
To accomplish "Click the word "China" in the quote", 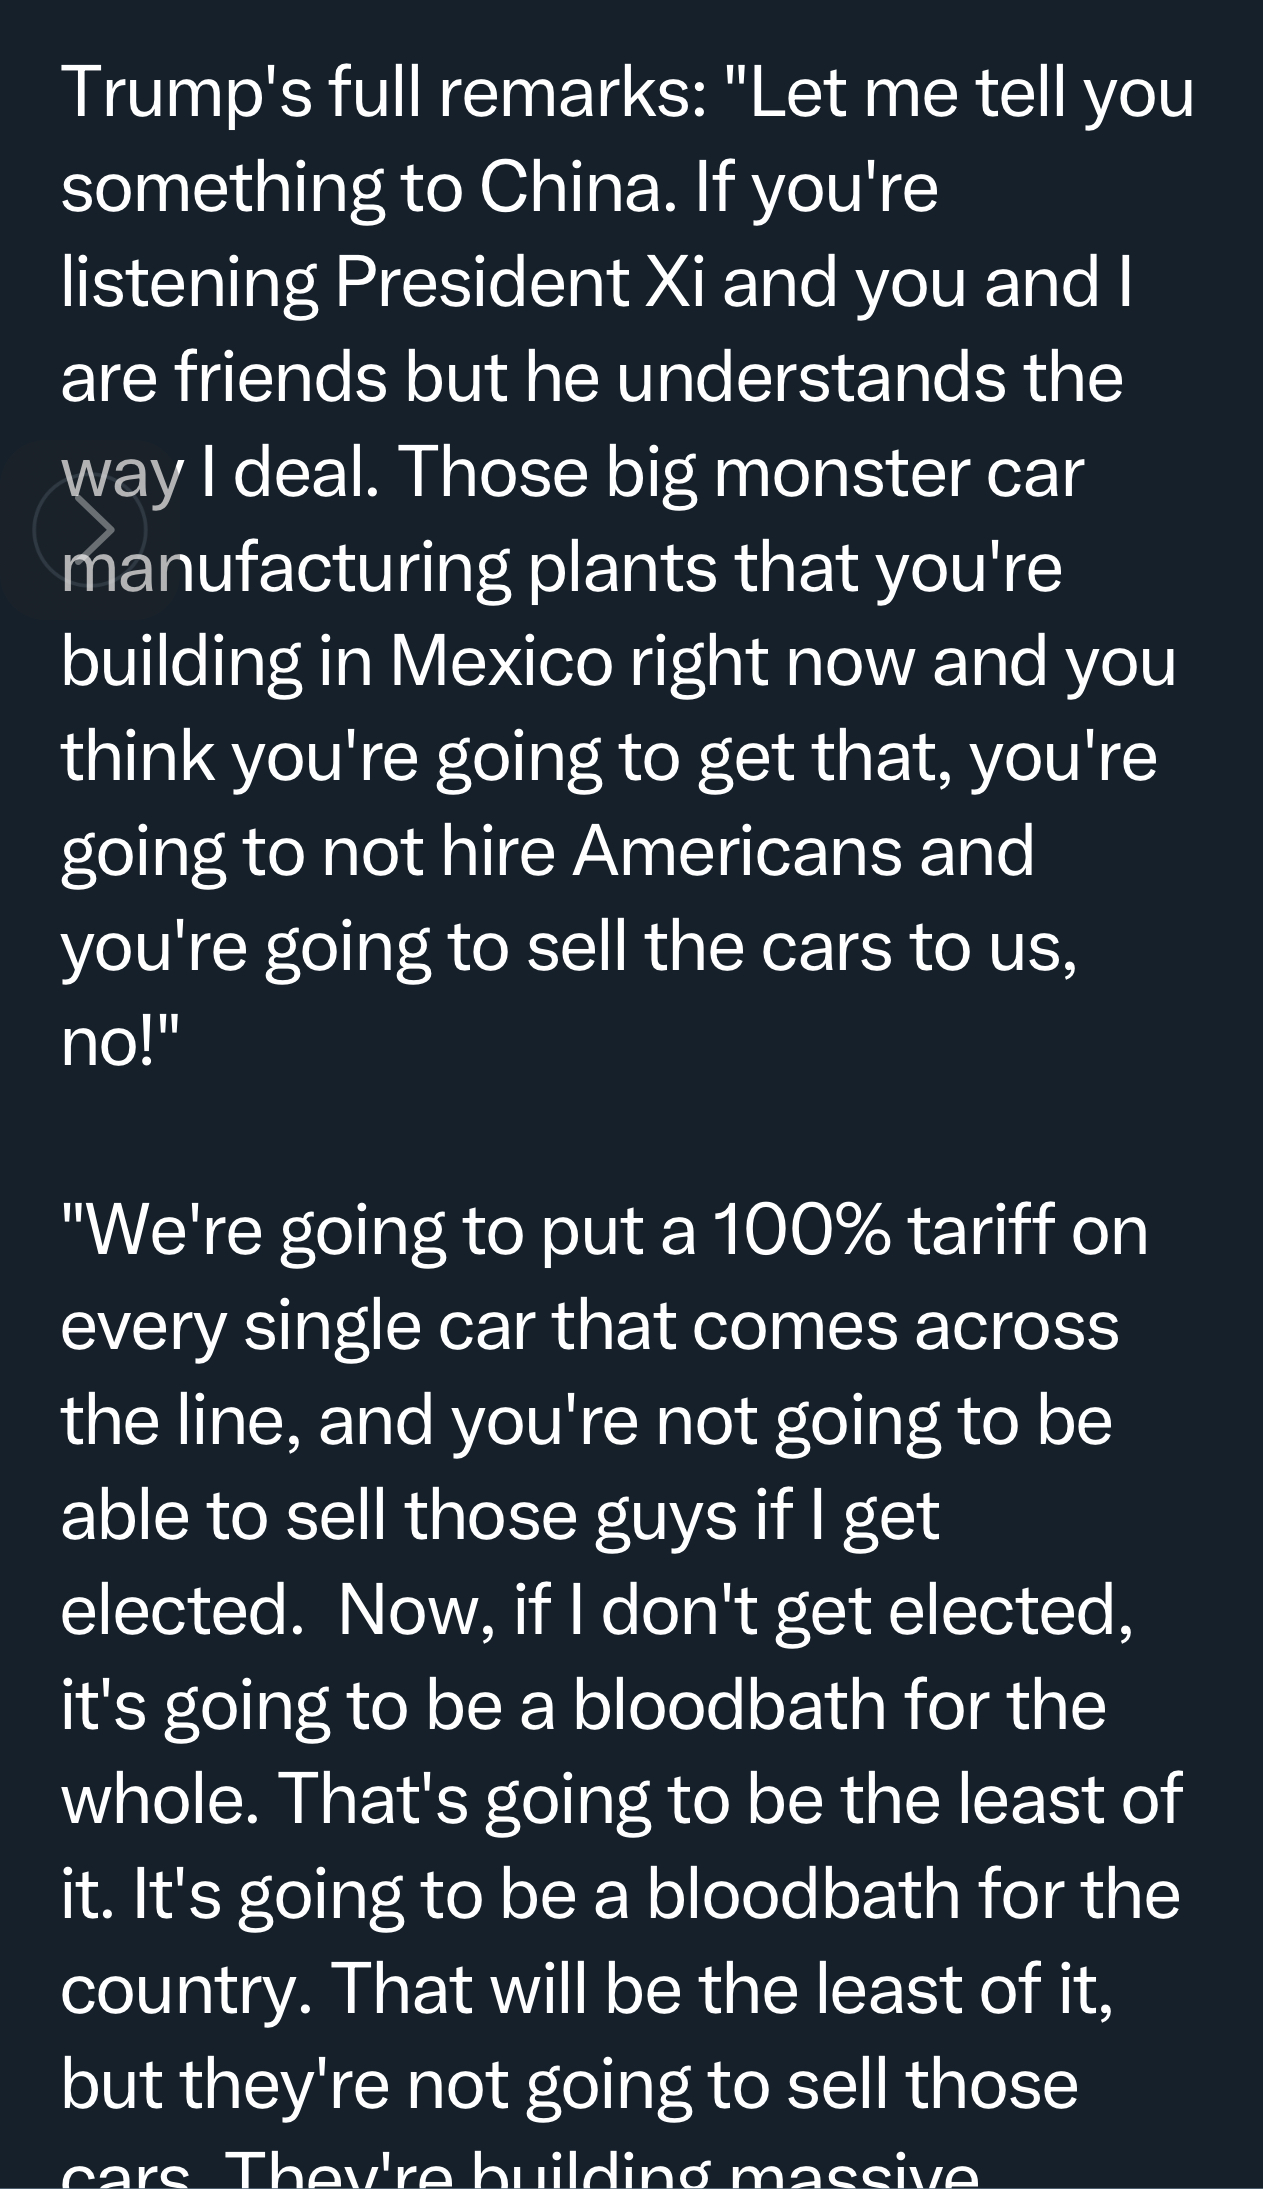I will pos(570,187).
